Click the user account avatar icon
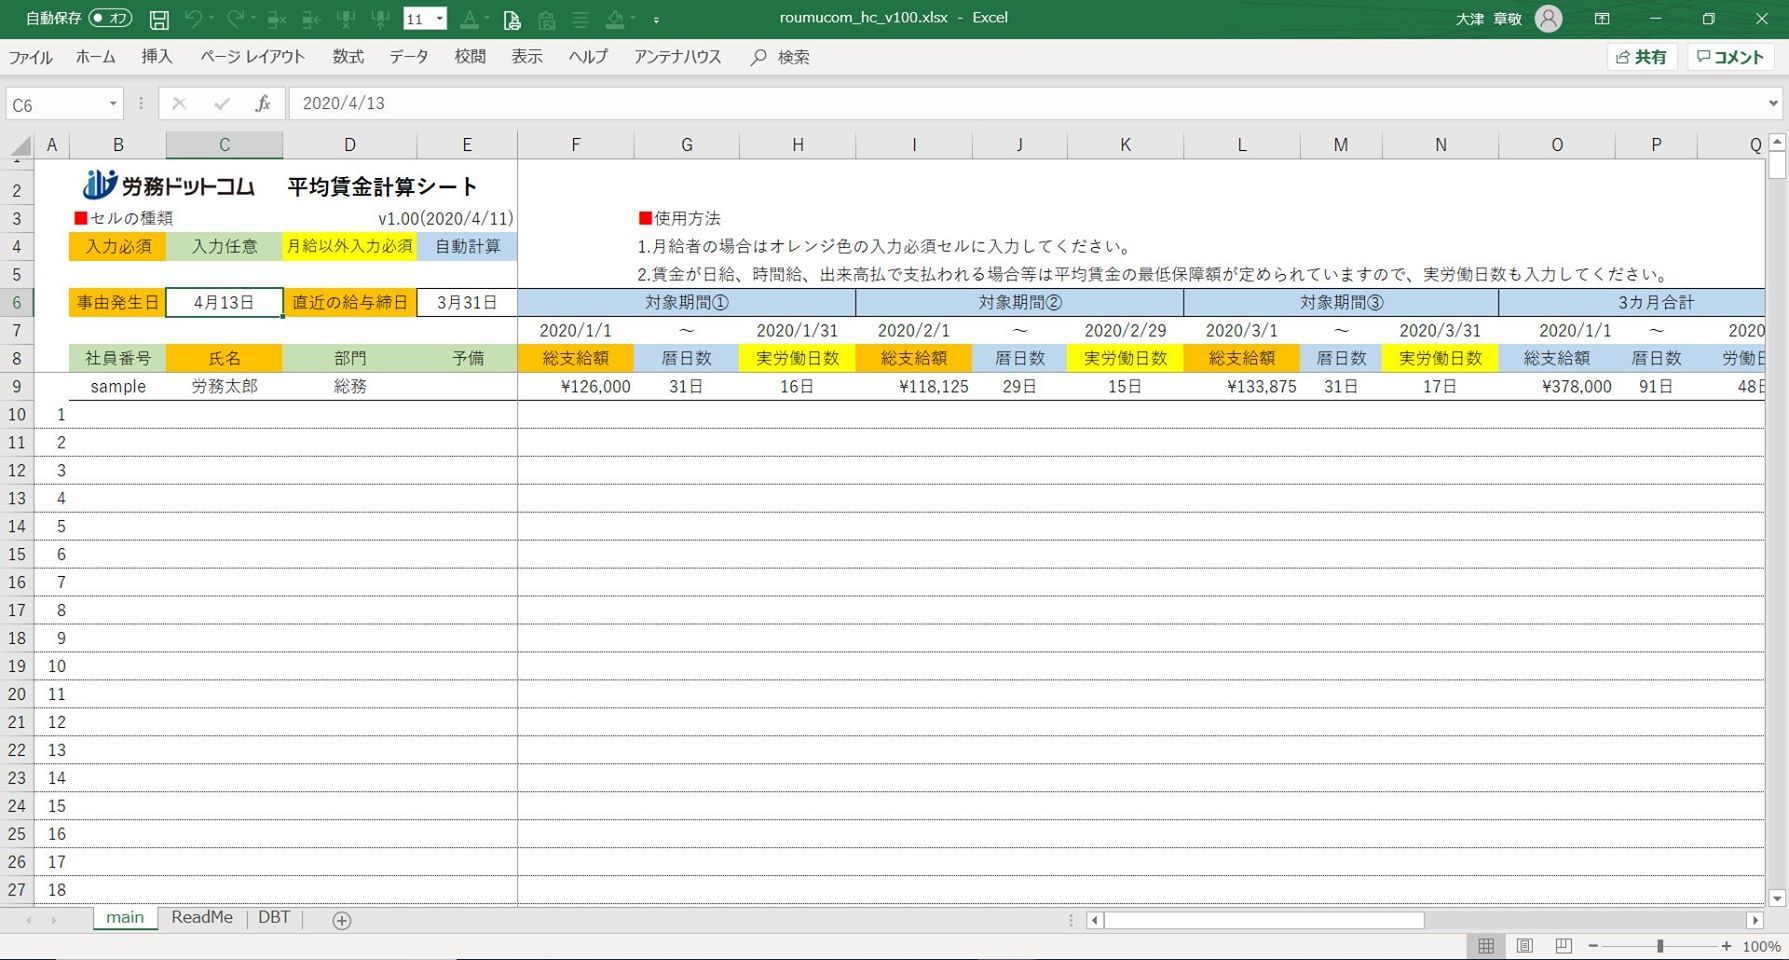The width and height of the screenshot is (1789, 960). click(1548, 18)
